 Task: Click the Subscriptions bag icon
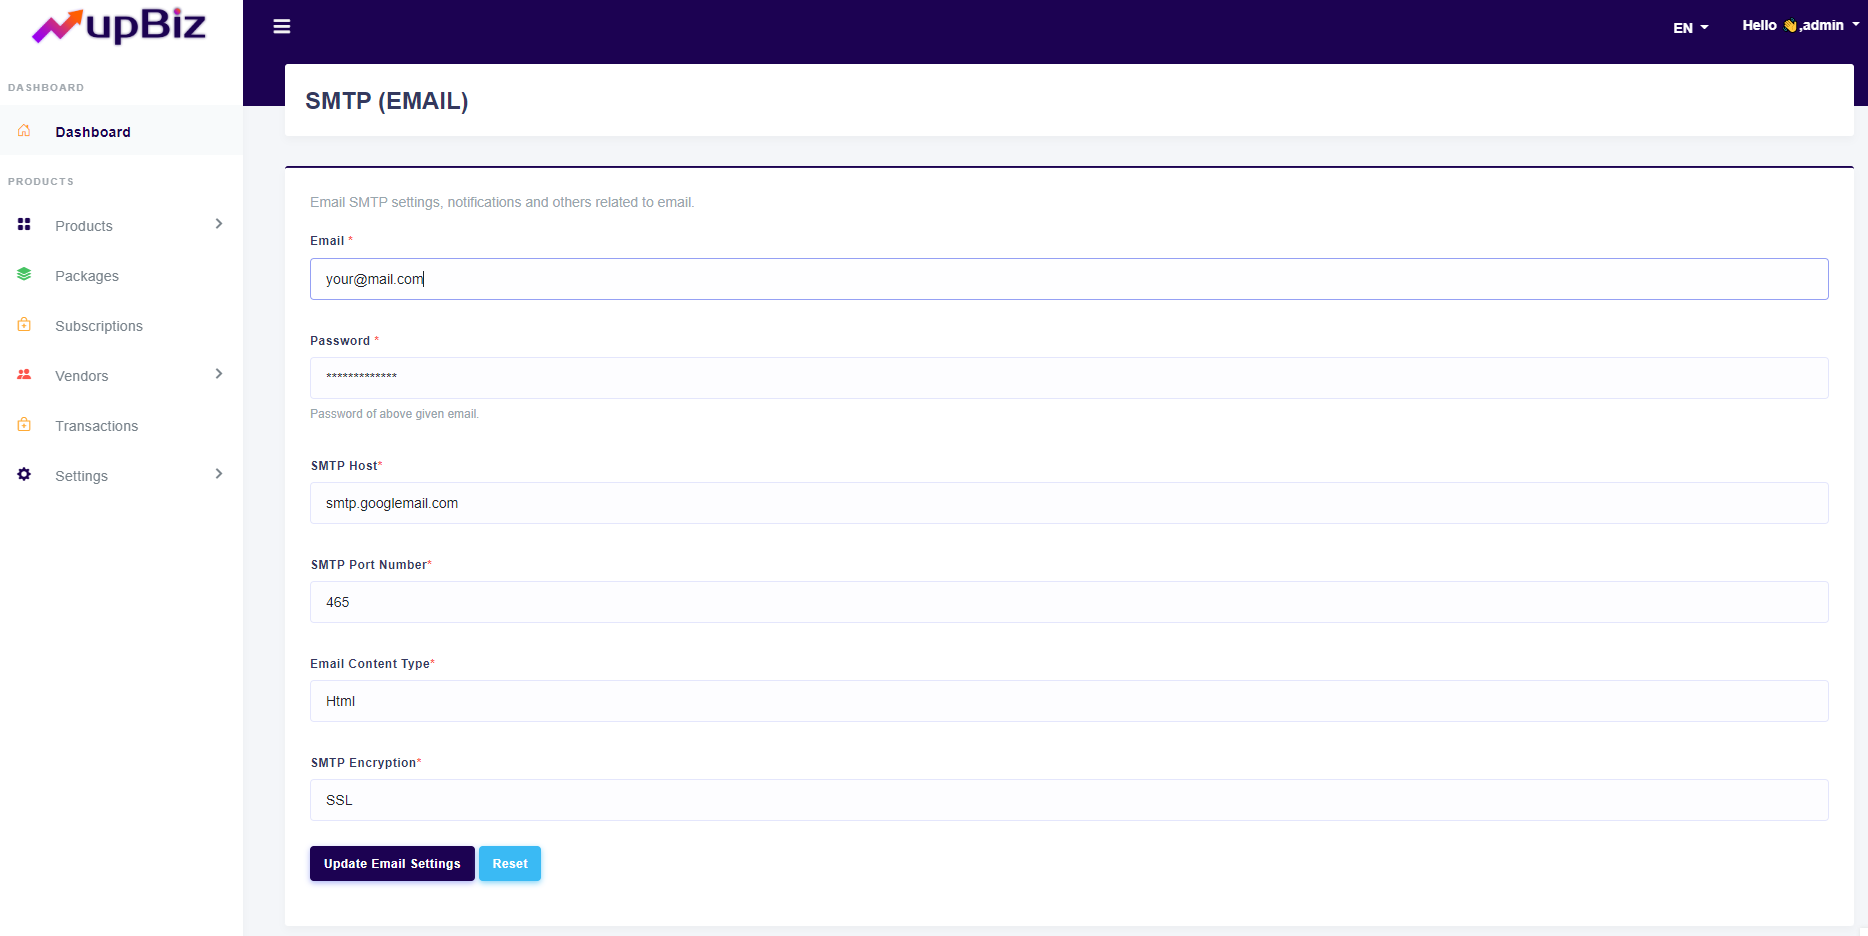(x=24, y=325)
